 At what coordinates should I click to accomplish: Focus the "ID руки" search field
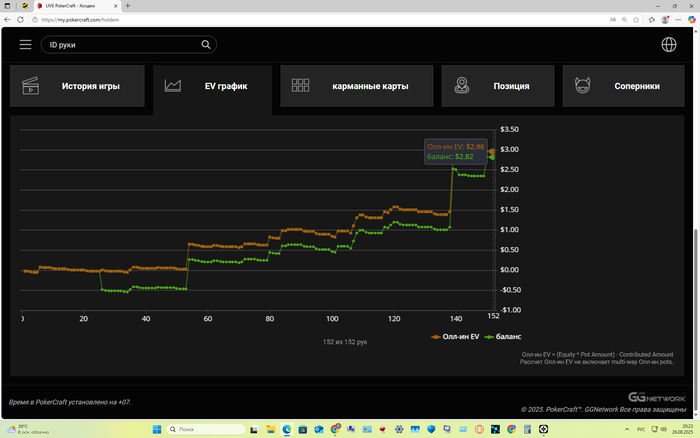(x=129, y=45)
